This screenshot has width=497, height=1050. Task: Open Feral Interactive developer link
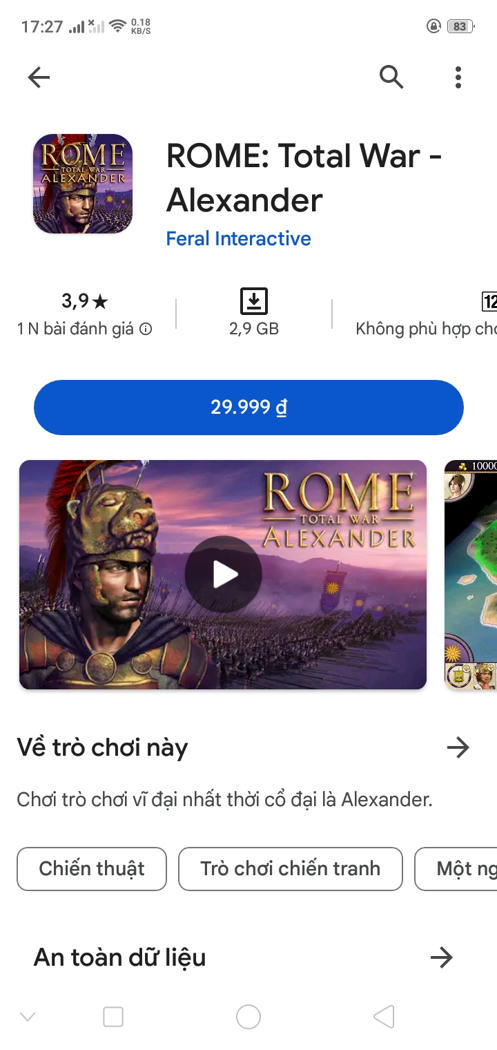238,238
